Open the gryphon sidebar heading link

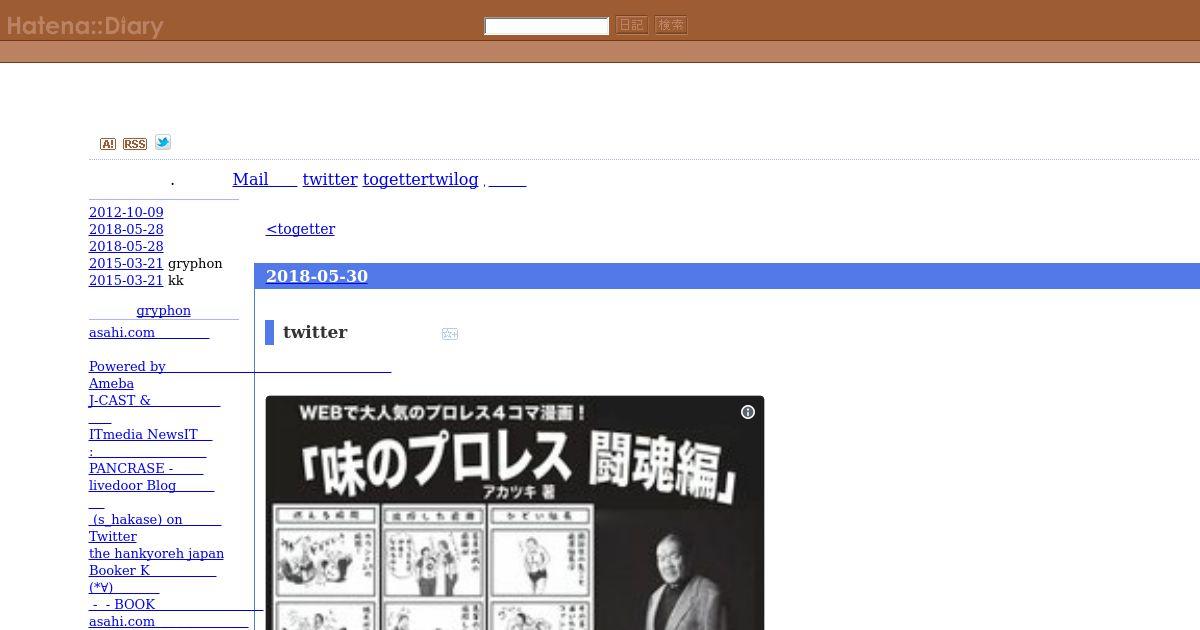[x=163, y=310]
